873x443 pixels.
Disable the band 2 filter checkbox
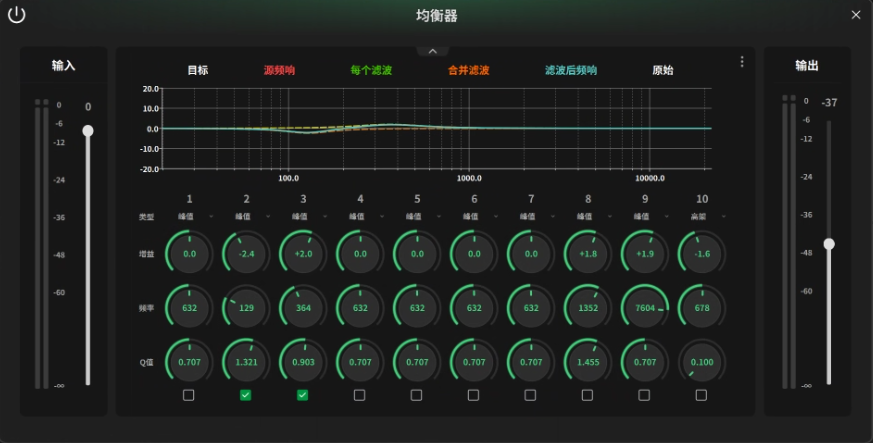(x=246, y=395)
